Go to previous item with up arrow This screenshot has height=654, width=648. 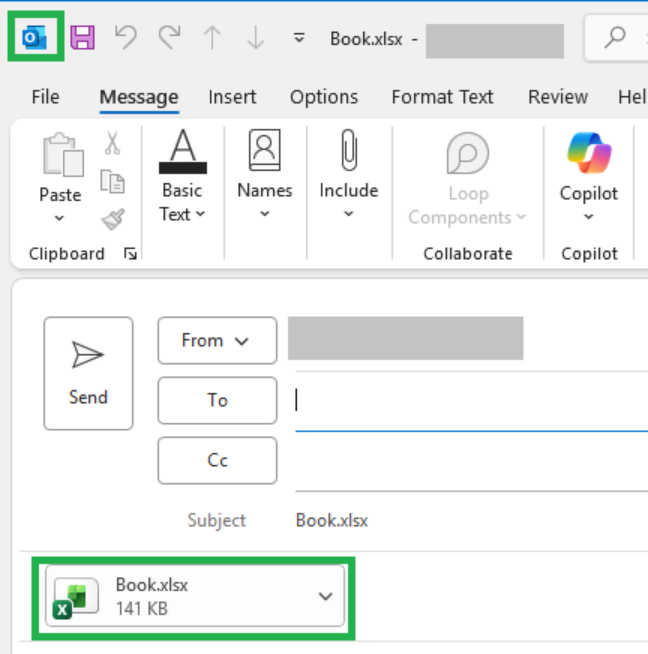click(x=212, y=38)
